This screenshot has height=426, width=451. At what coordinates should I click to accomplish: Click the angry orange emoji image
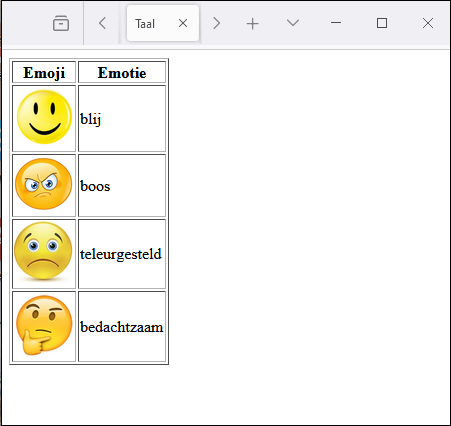pos(44,184)
